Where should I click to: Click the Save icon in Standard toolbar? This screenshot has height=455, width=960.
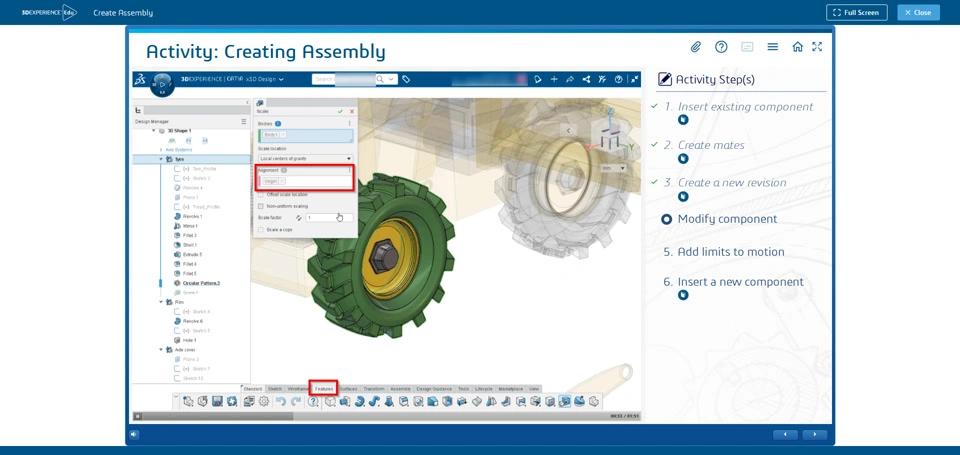tap(217, 402)
